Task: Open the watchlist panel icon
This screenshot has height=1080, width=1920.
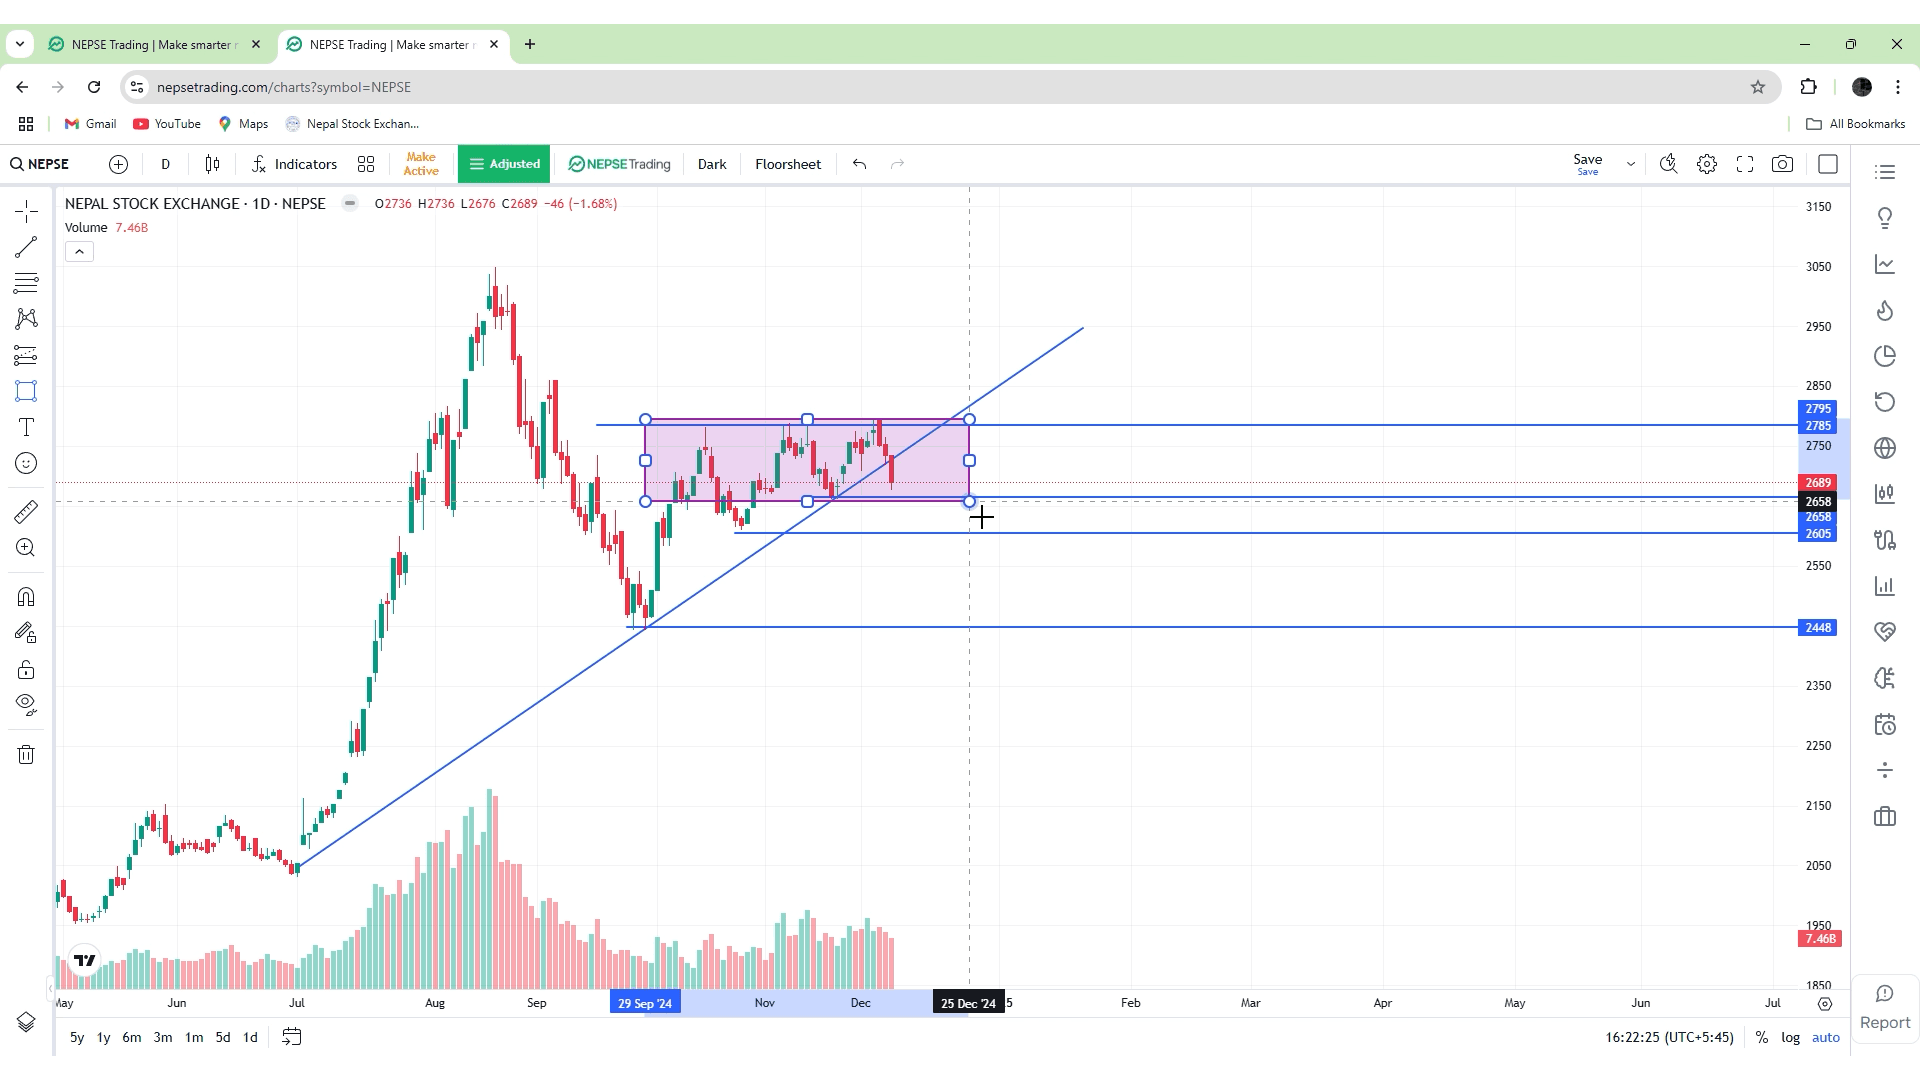Action: pos(1885,172)
